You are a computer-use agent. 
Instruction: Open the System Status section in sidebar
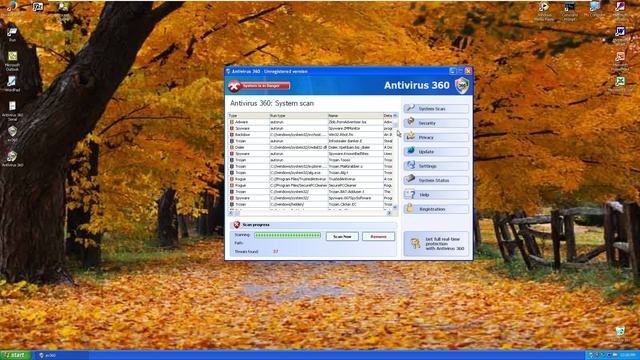coord(436,180)
